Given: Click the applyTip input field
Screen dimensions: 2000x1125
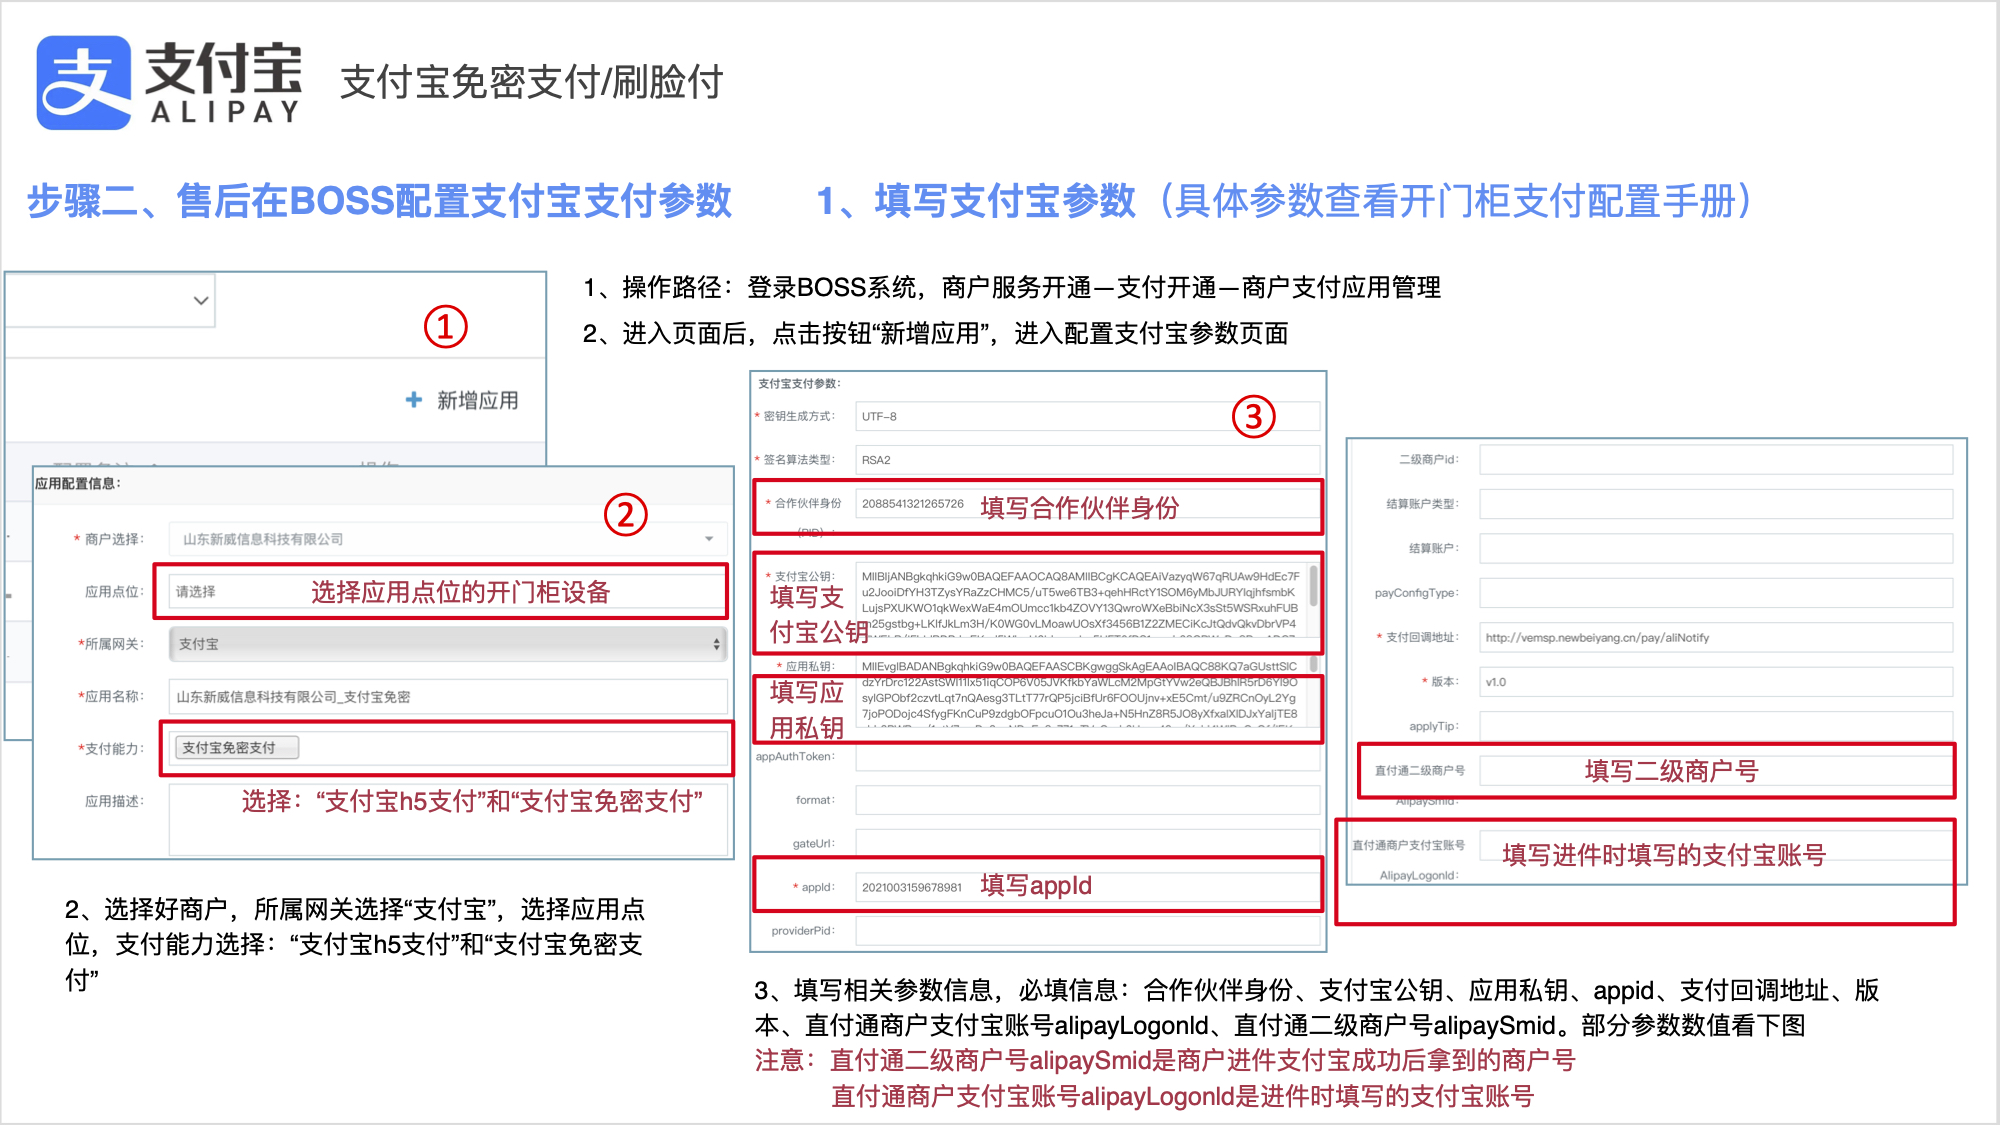Looking at the screenshot, I should tap(1716, 727).
